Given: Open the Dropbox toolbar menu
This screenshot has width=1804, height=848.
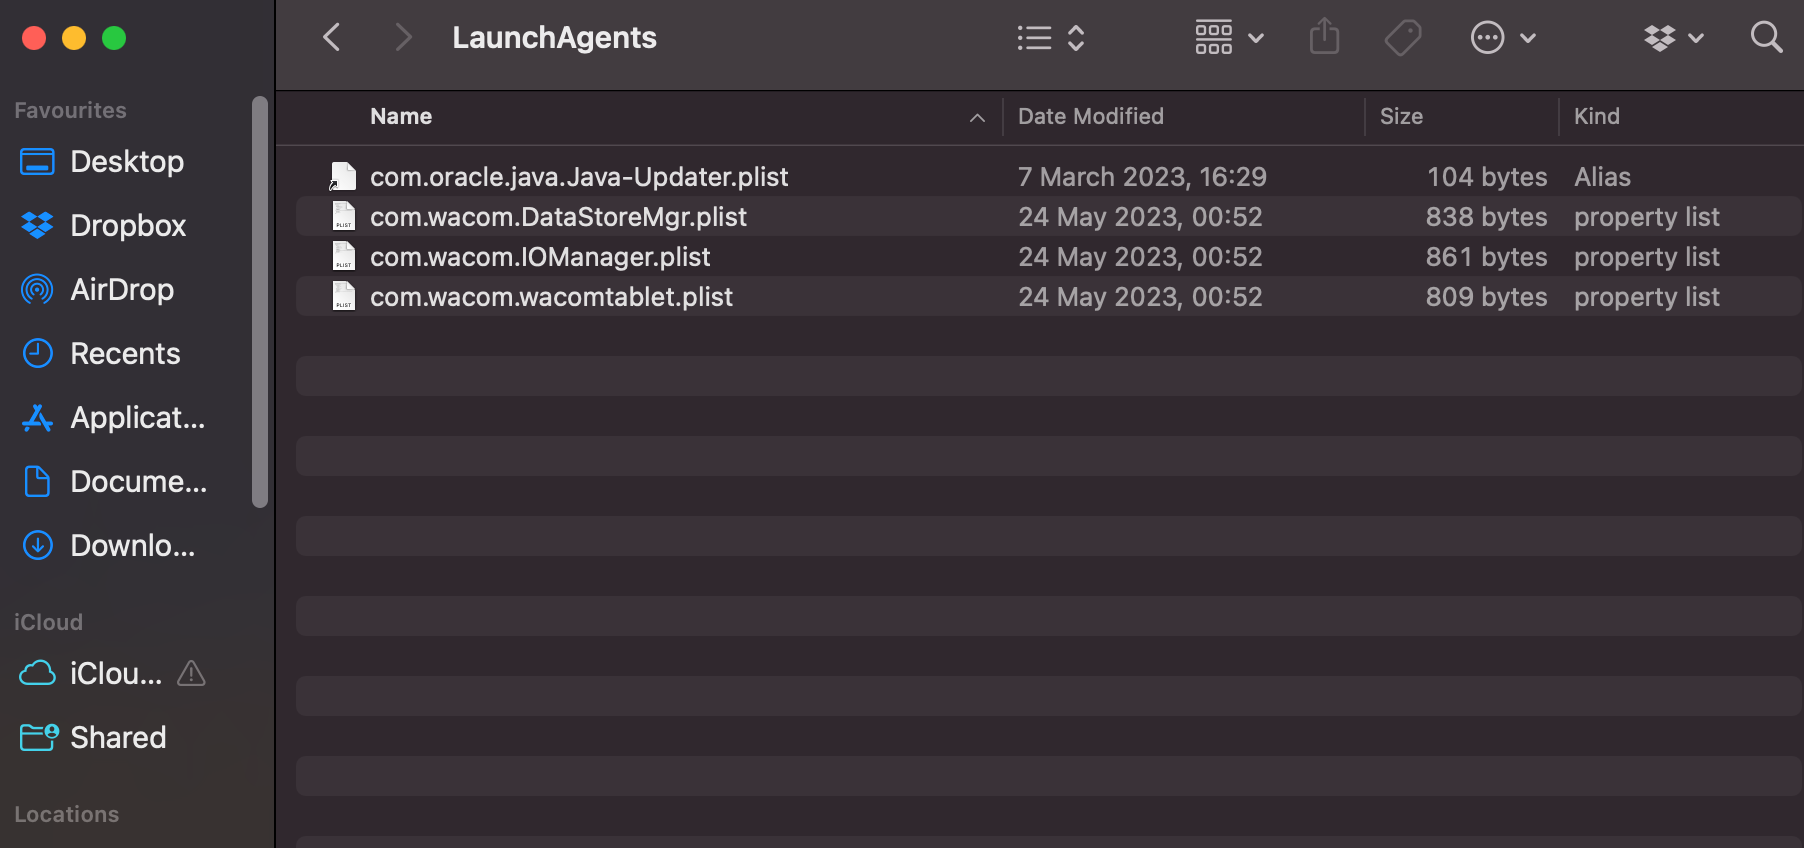Looking at the screenshot, I should [1673, 38].
